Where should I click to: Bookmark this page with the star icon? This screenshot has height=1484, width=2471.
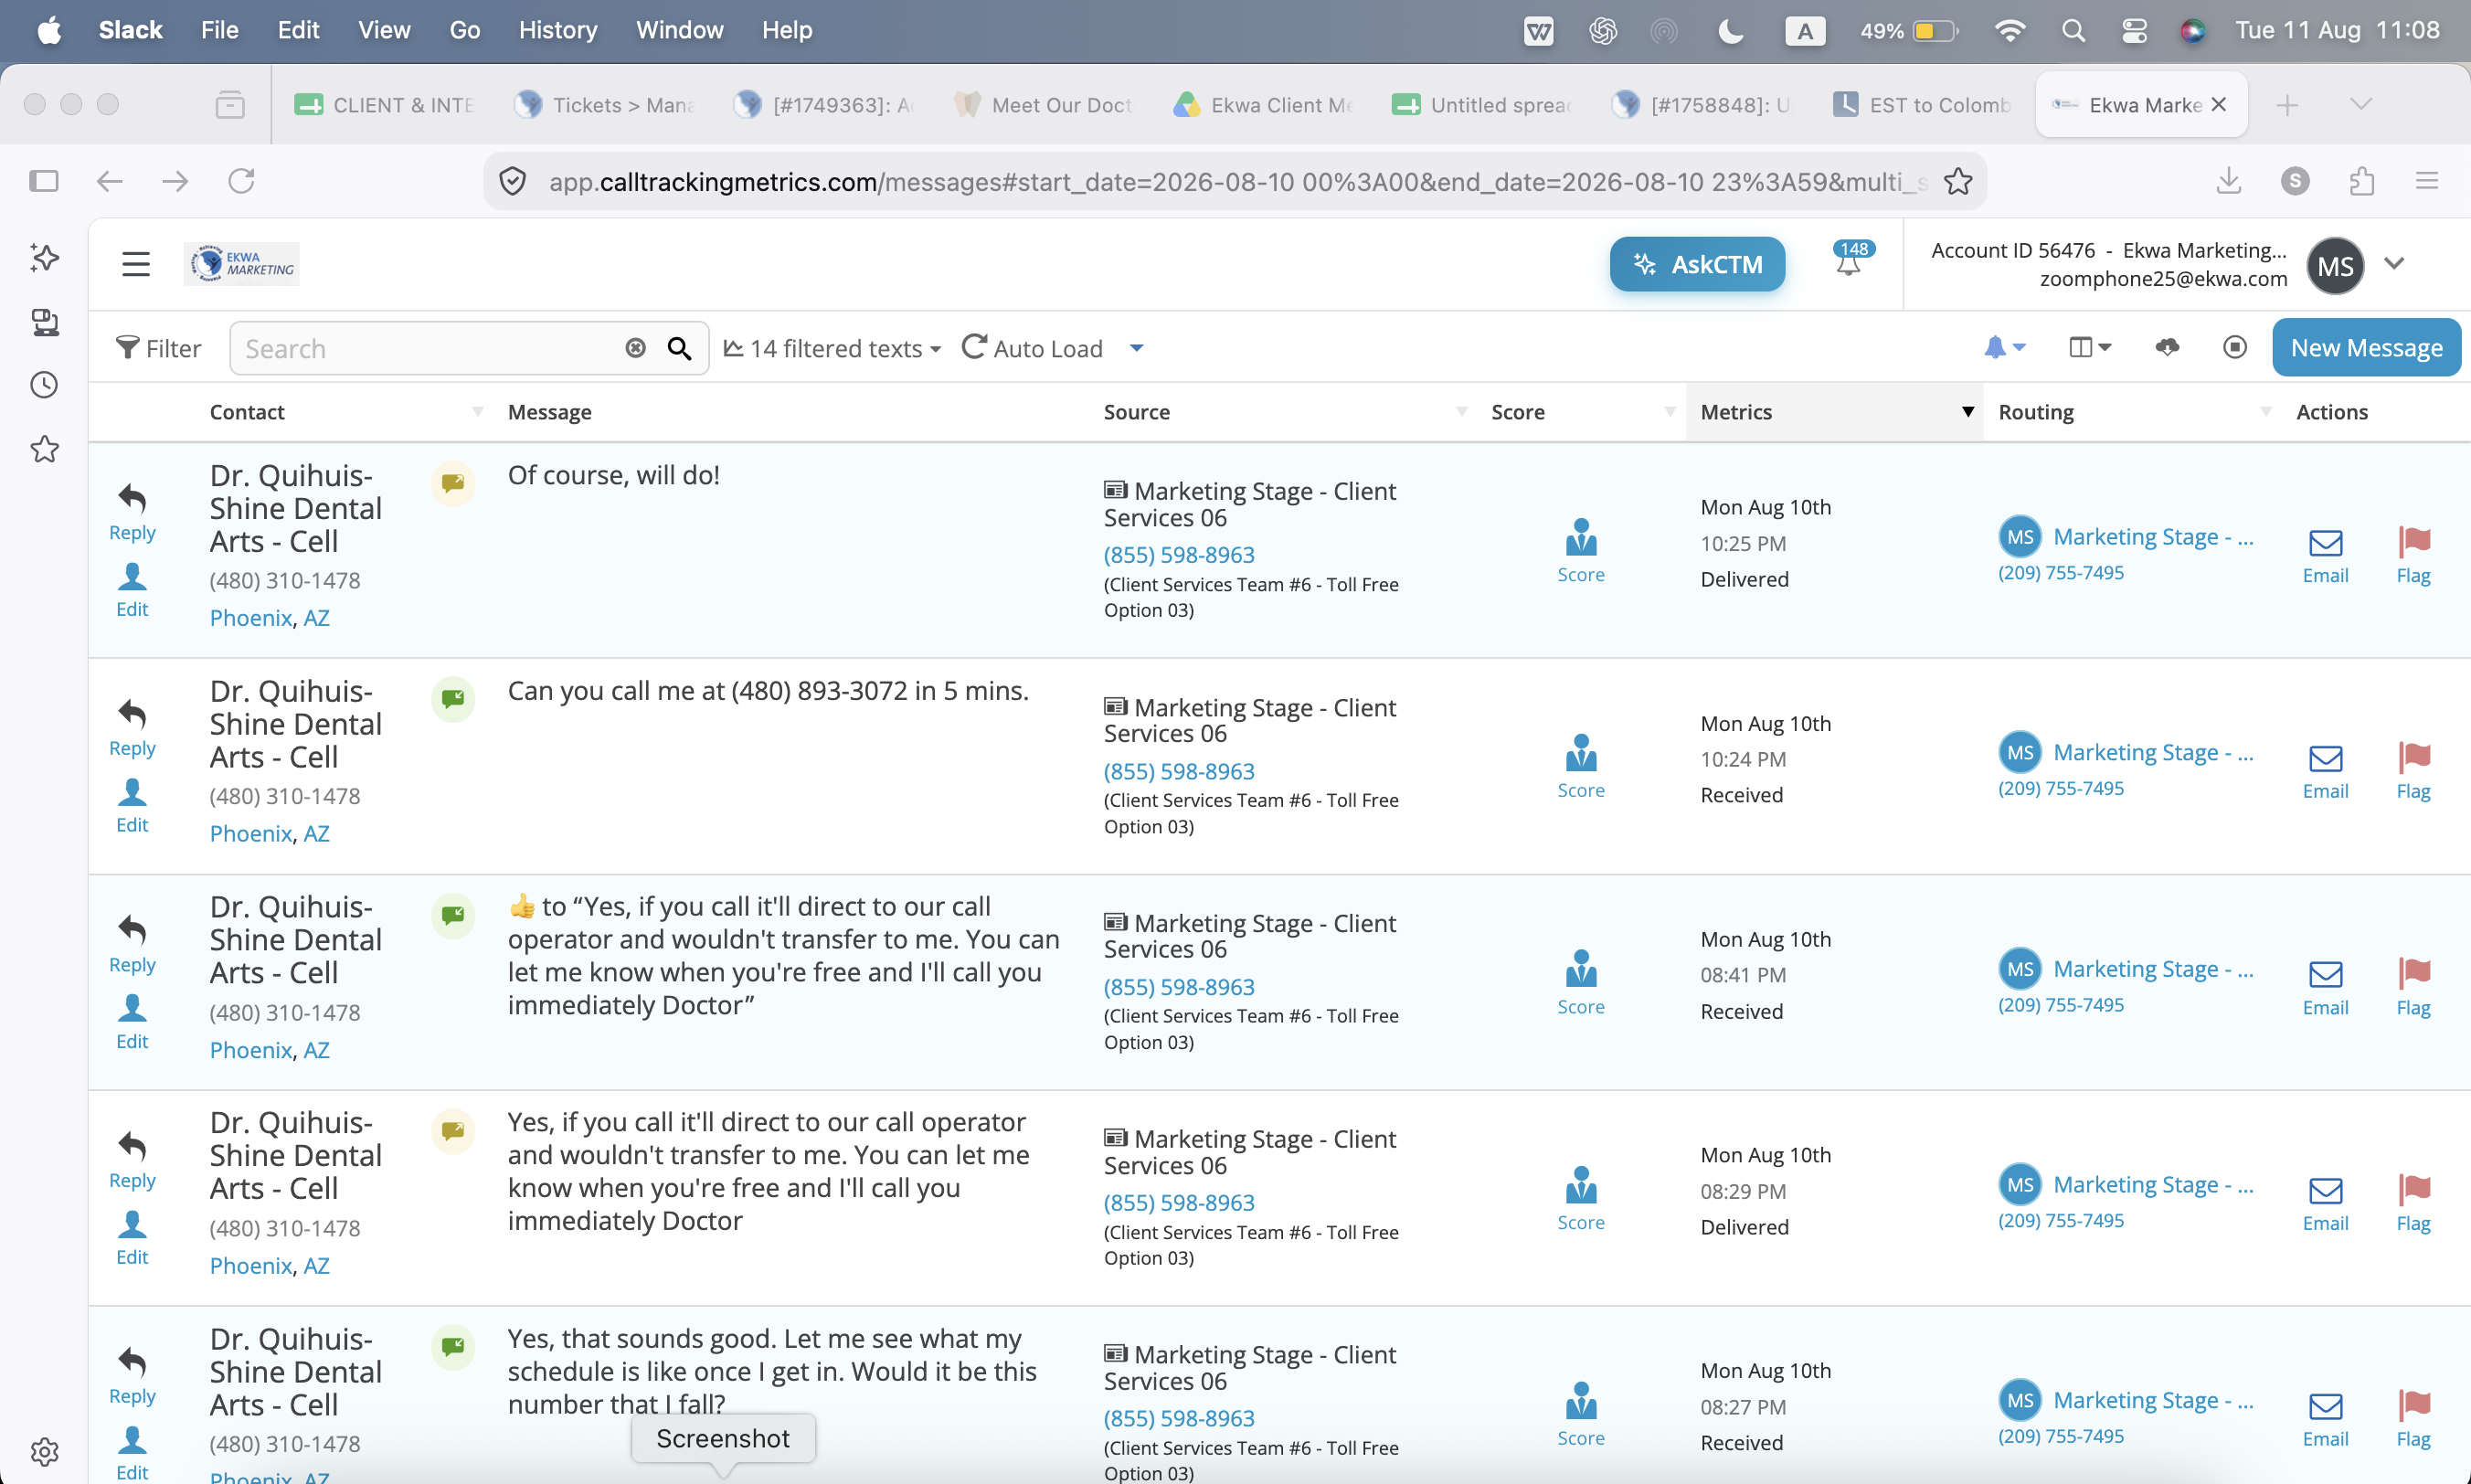(x=1958, y=181)
